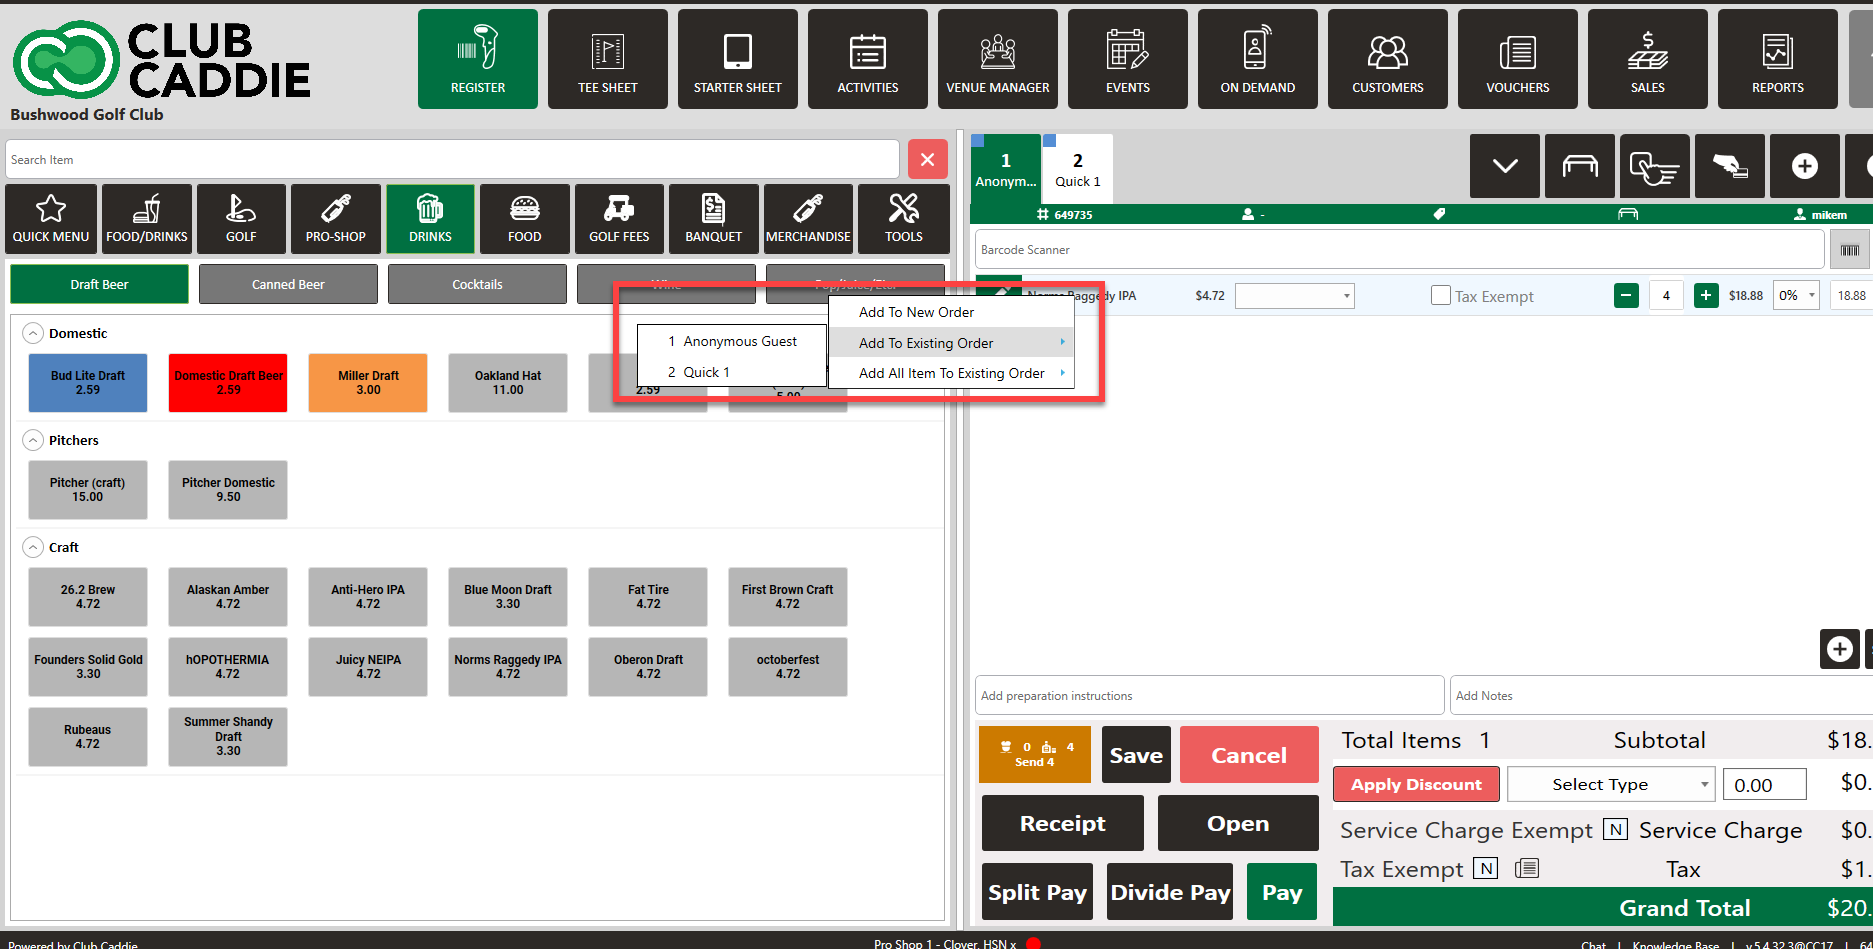1873x949 pixels.
Task: Collapse the Pitchers section
Action: (x=33, y=441)
